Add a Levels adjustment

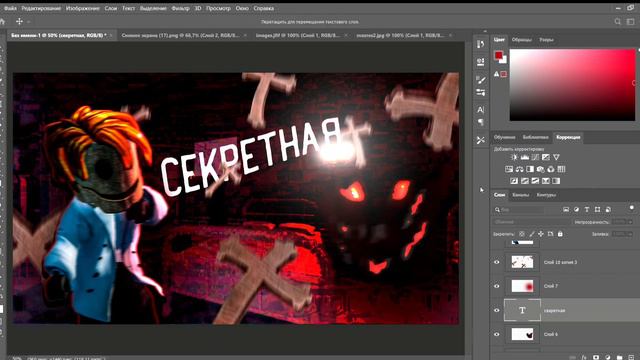[525, 157]
